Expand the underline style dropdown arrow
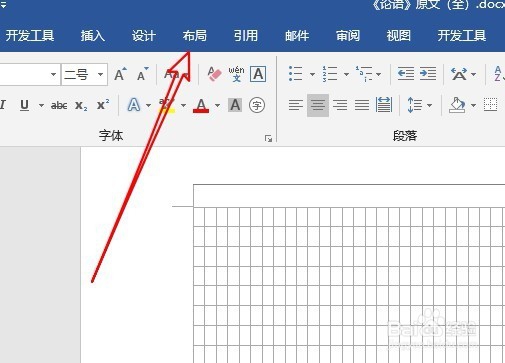Image resolution: width=505 pixels, height=363 pixels. click(x=41, y=105)
